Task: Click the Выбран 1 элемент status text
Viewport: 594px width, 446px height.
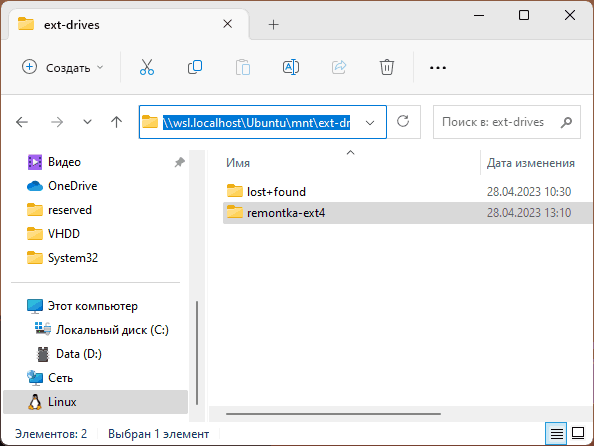Action: click(x=158, y=434)
